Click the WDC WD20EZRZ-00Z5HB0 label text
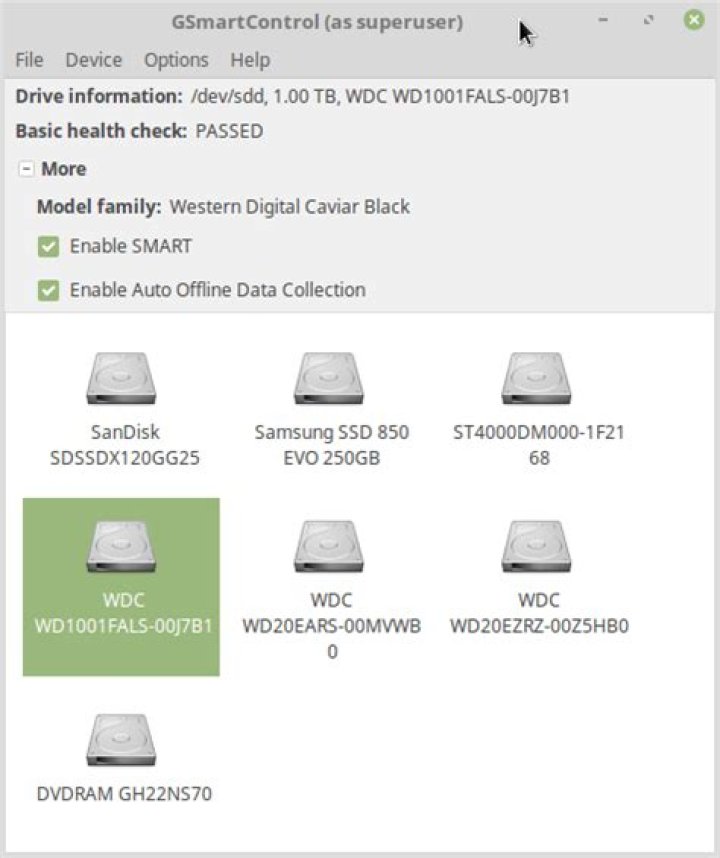720x858 pixels. coord(539,613)
